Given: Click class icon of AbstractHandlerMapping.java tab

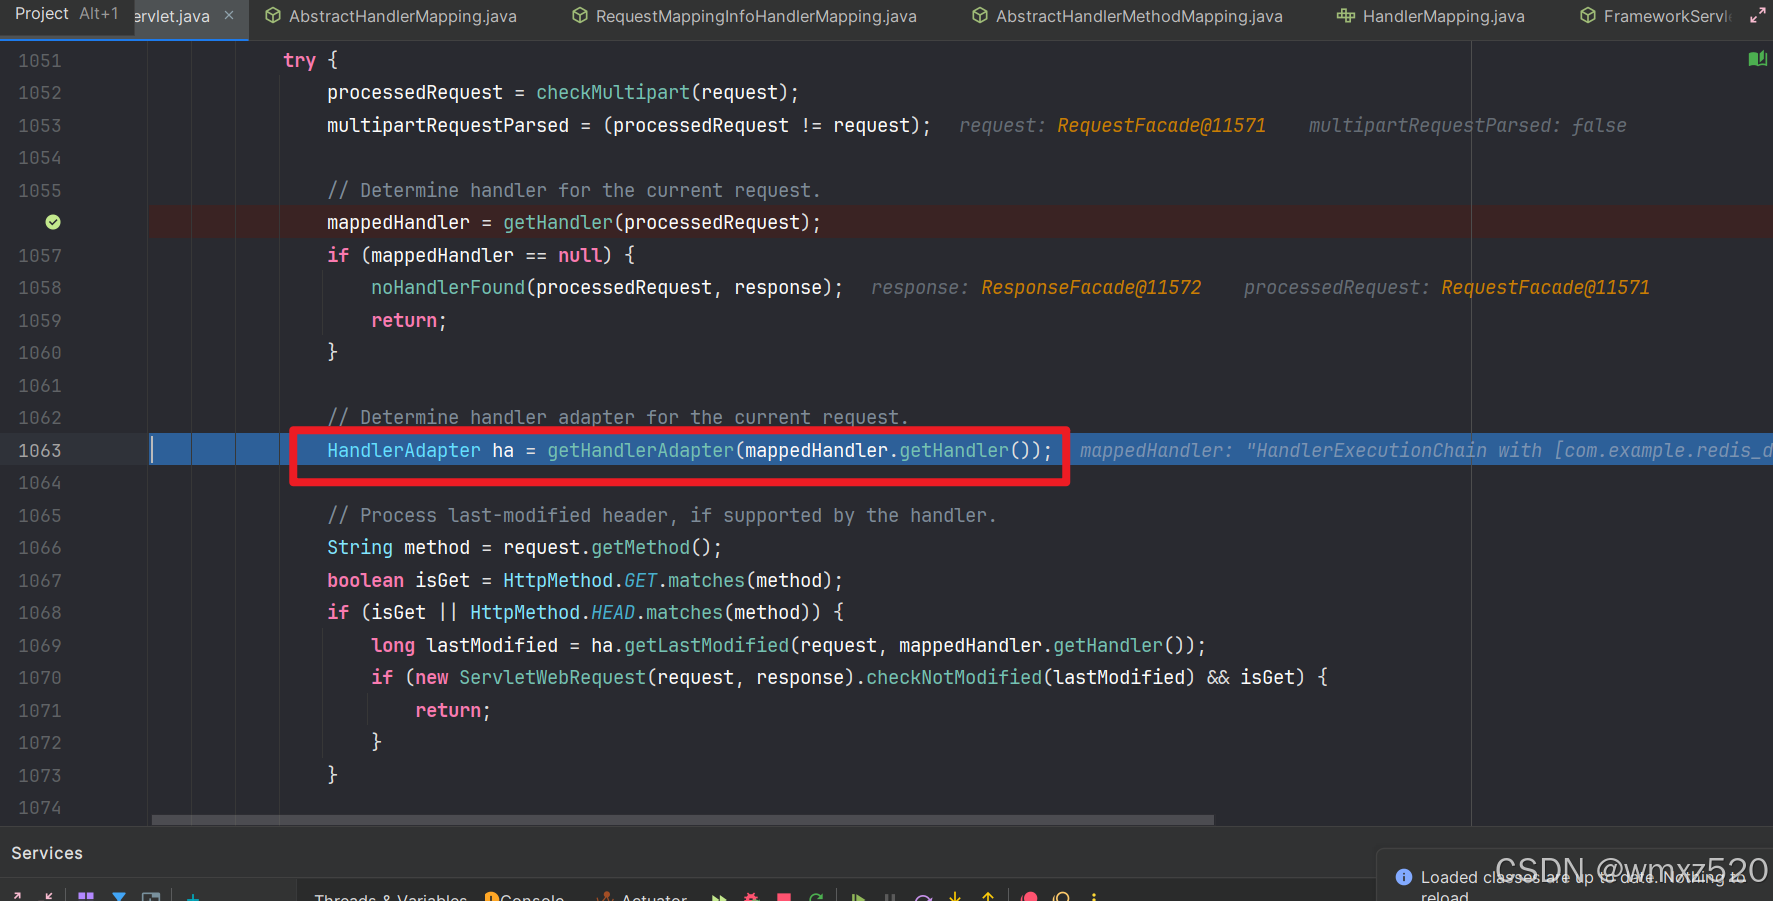Looking at the screenshot, I should [x=273, y=16].
